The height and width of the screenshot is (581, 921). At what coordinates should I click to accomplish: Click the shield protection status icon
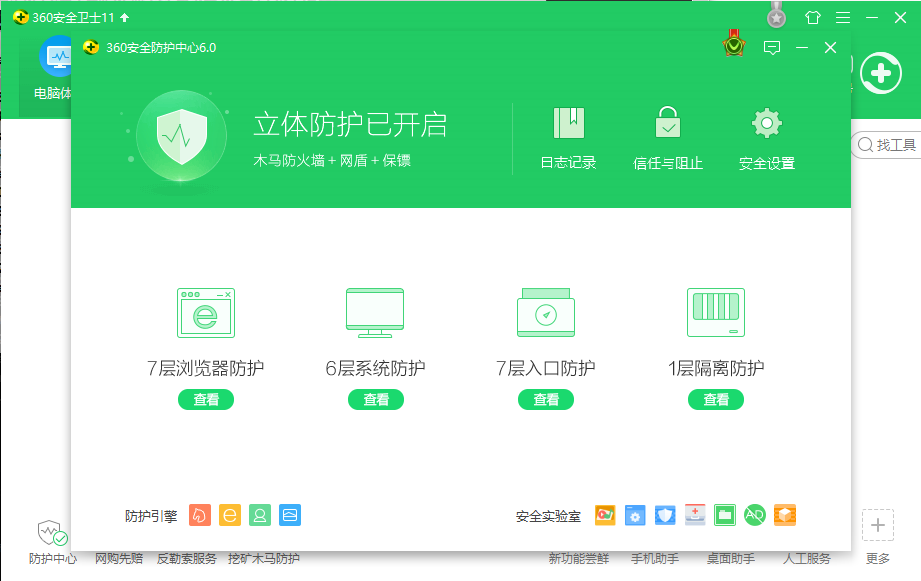click(x=181, y=136)
